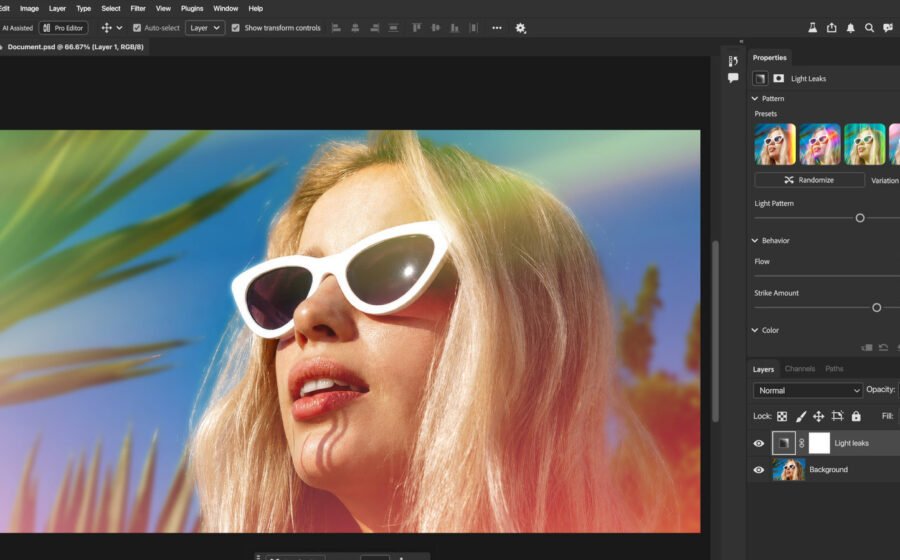Viewport: 900px width, 560px height.
Task: Open the gear settings icon in options bar
Action: coord(521,28)
